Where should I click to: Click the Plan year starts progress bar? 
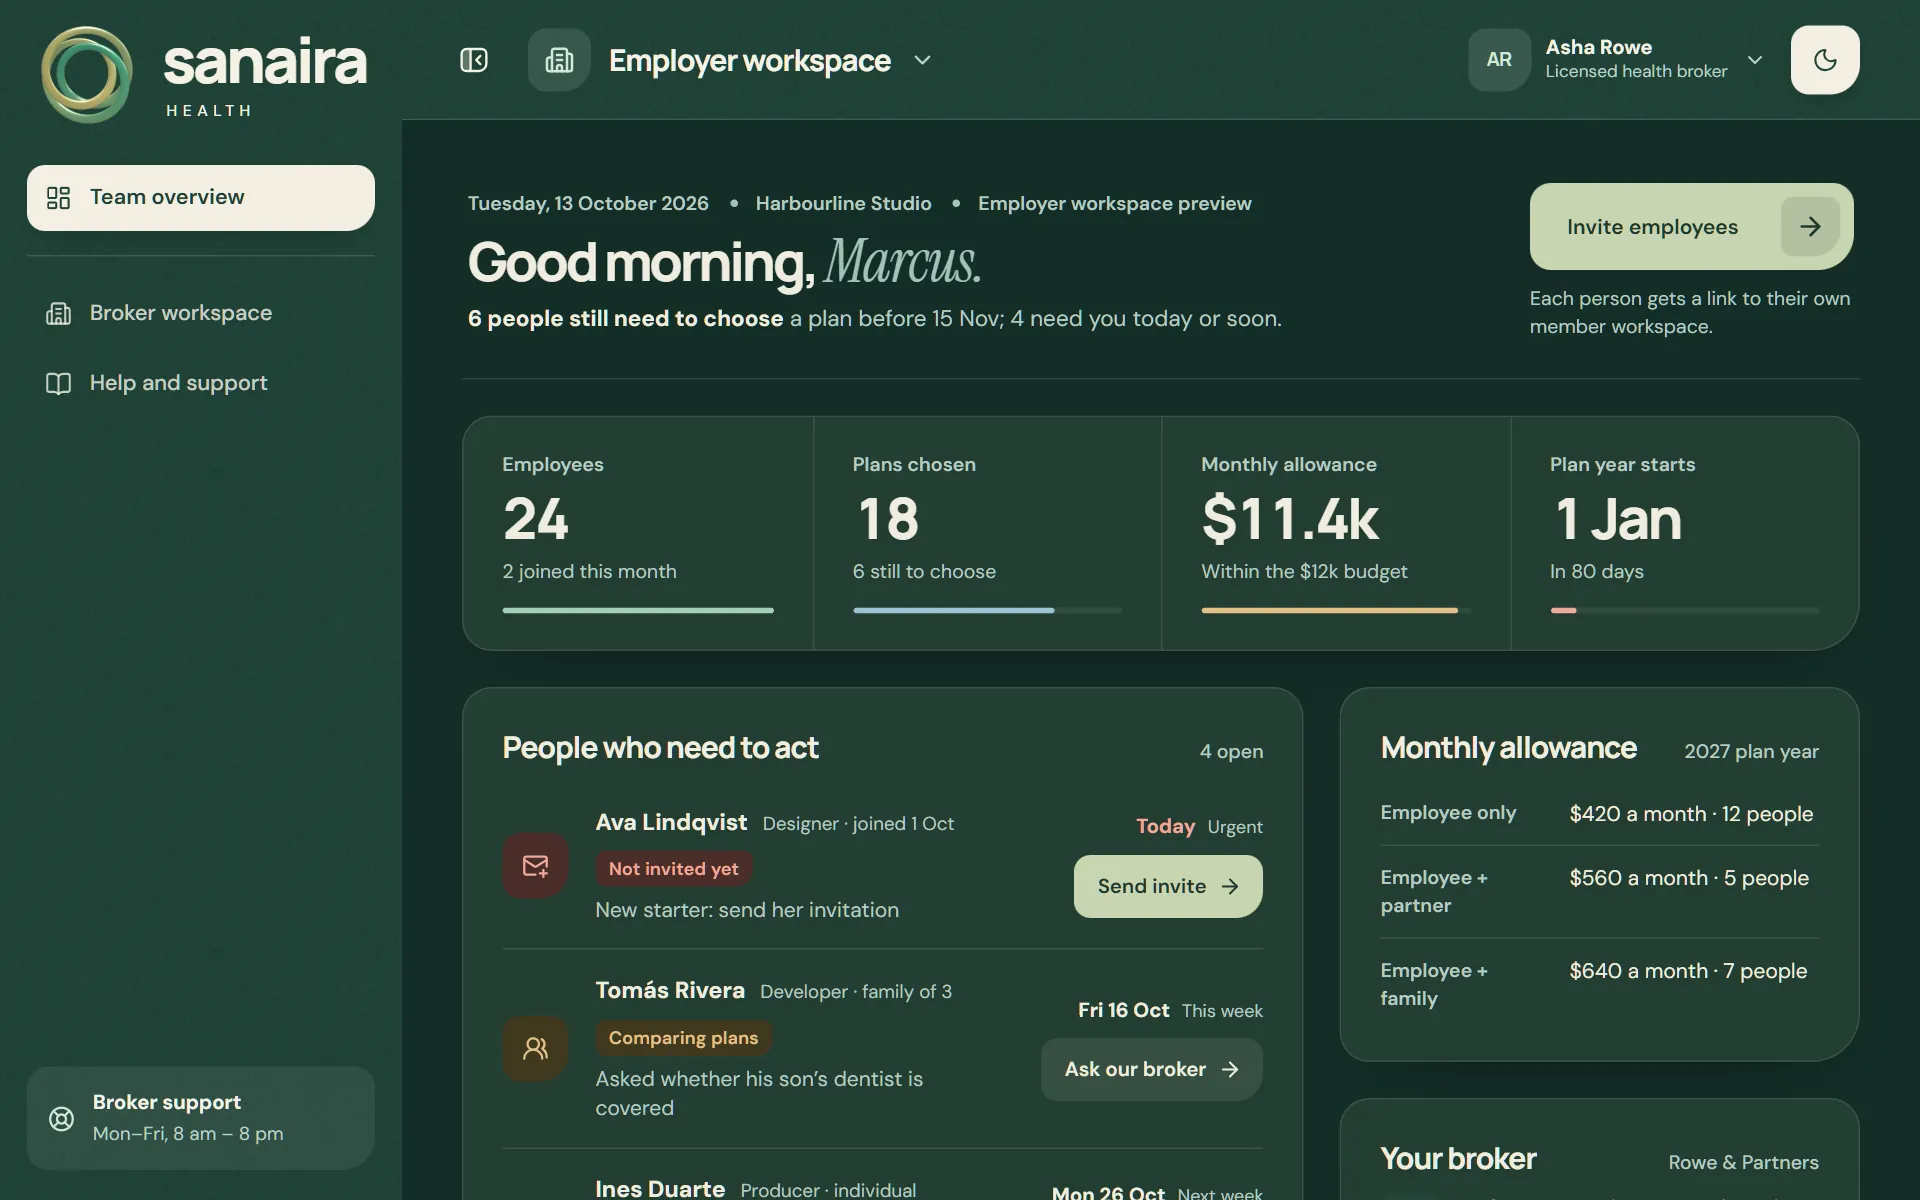pyautogui.click(x=1684, y=610)
